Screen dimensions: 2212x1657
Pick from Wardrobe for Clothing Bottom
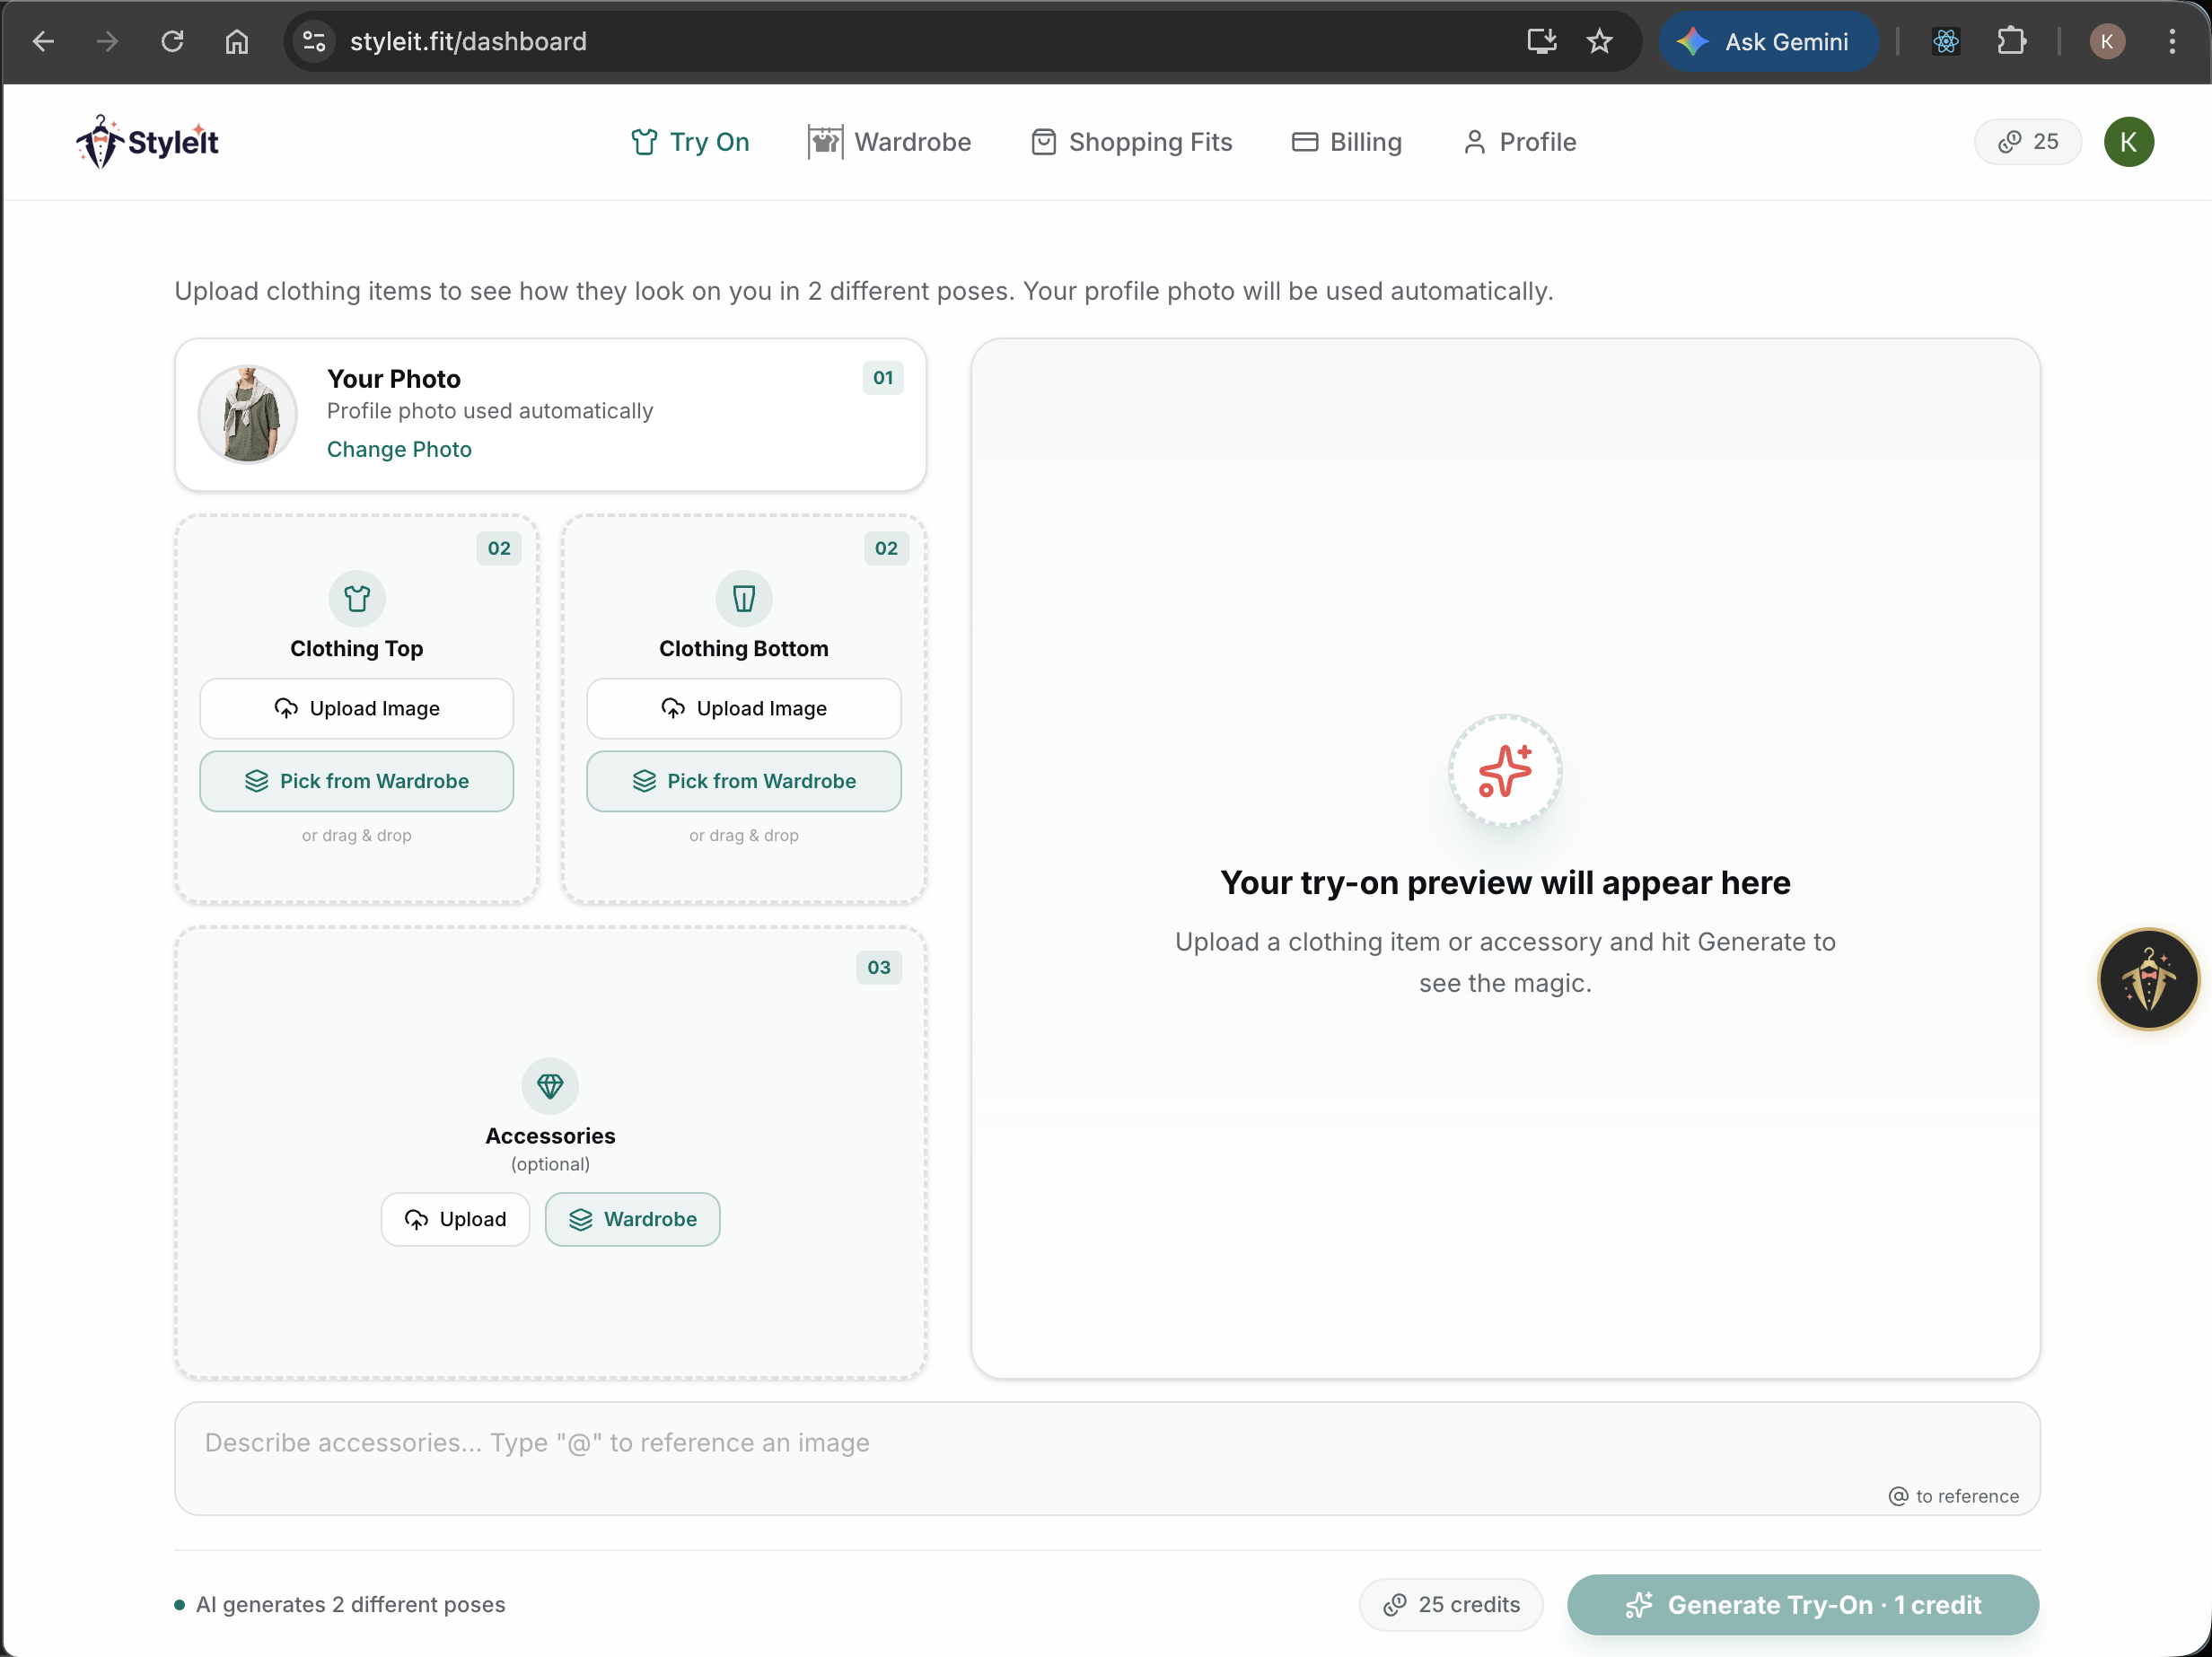tap(744, 781)
